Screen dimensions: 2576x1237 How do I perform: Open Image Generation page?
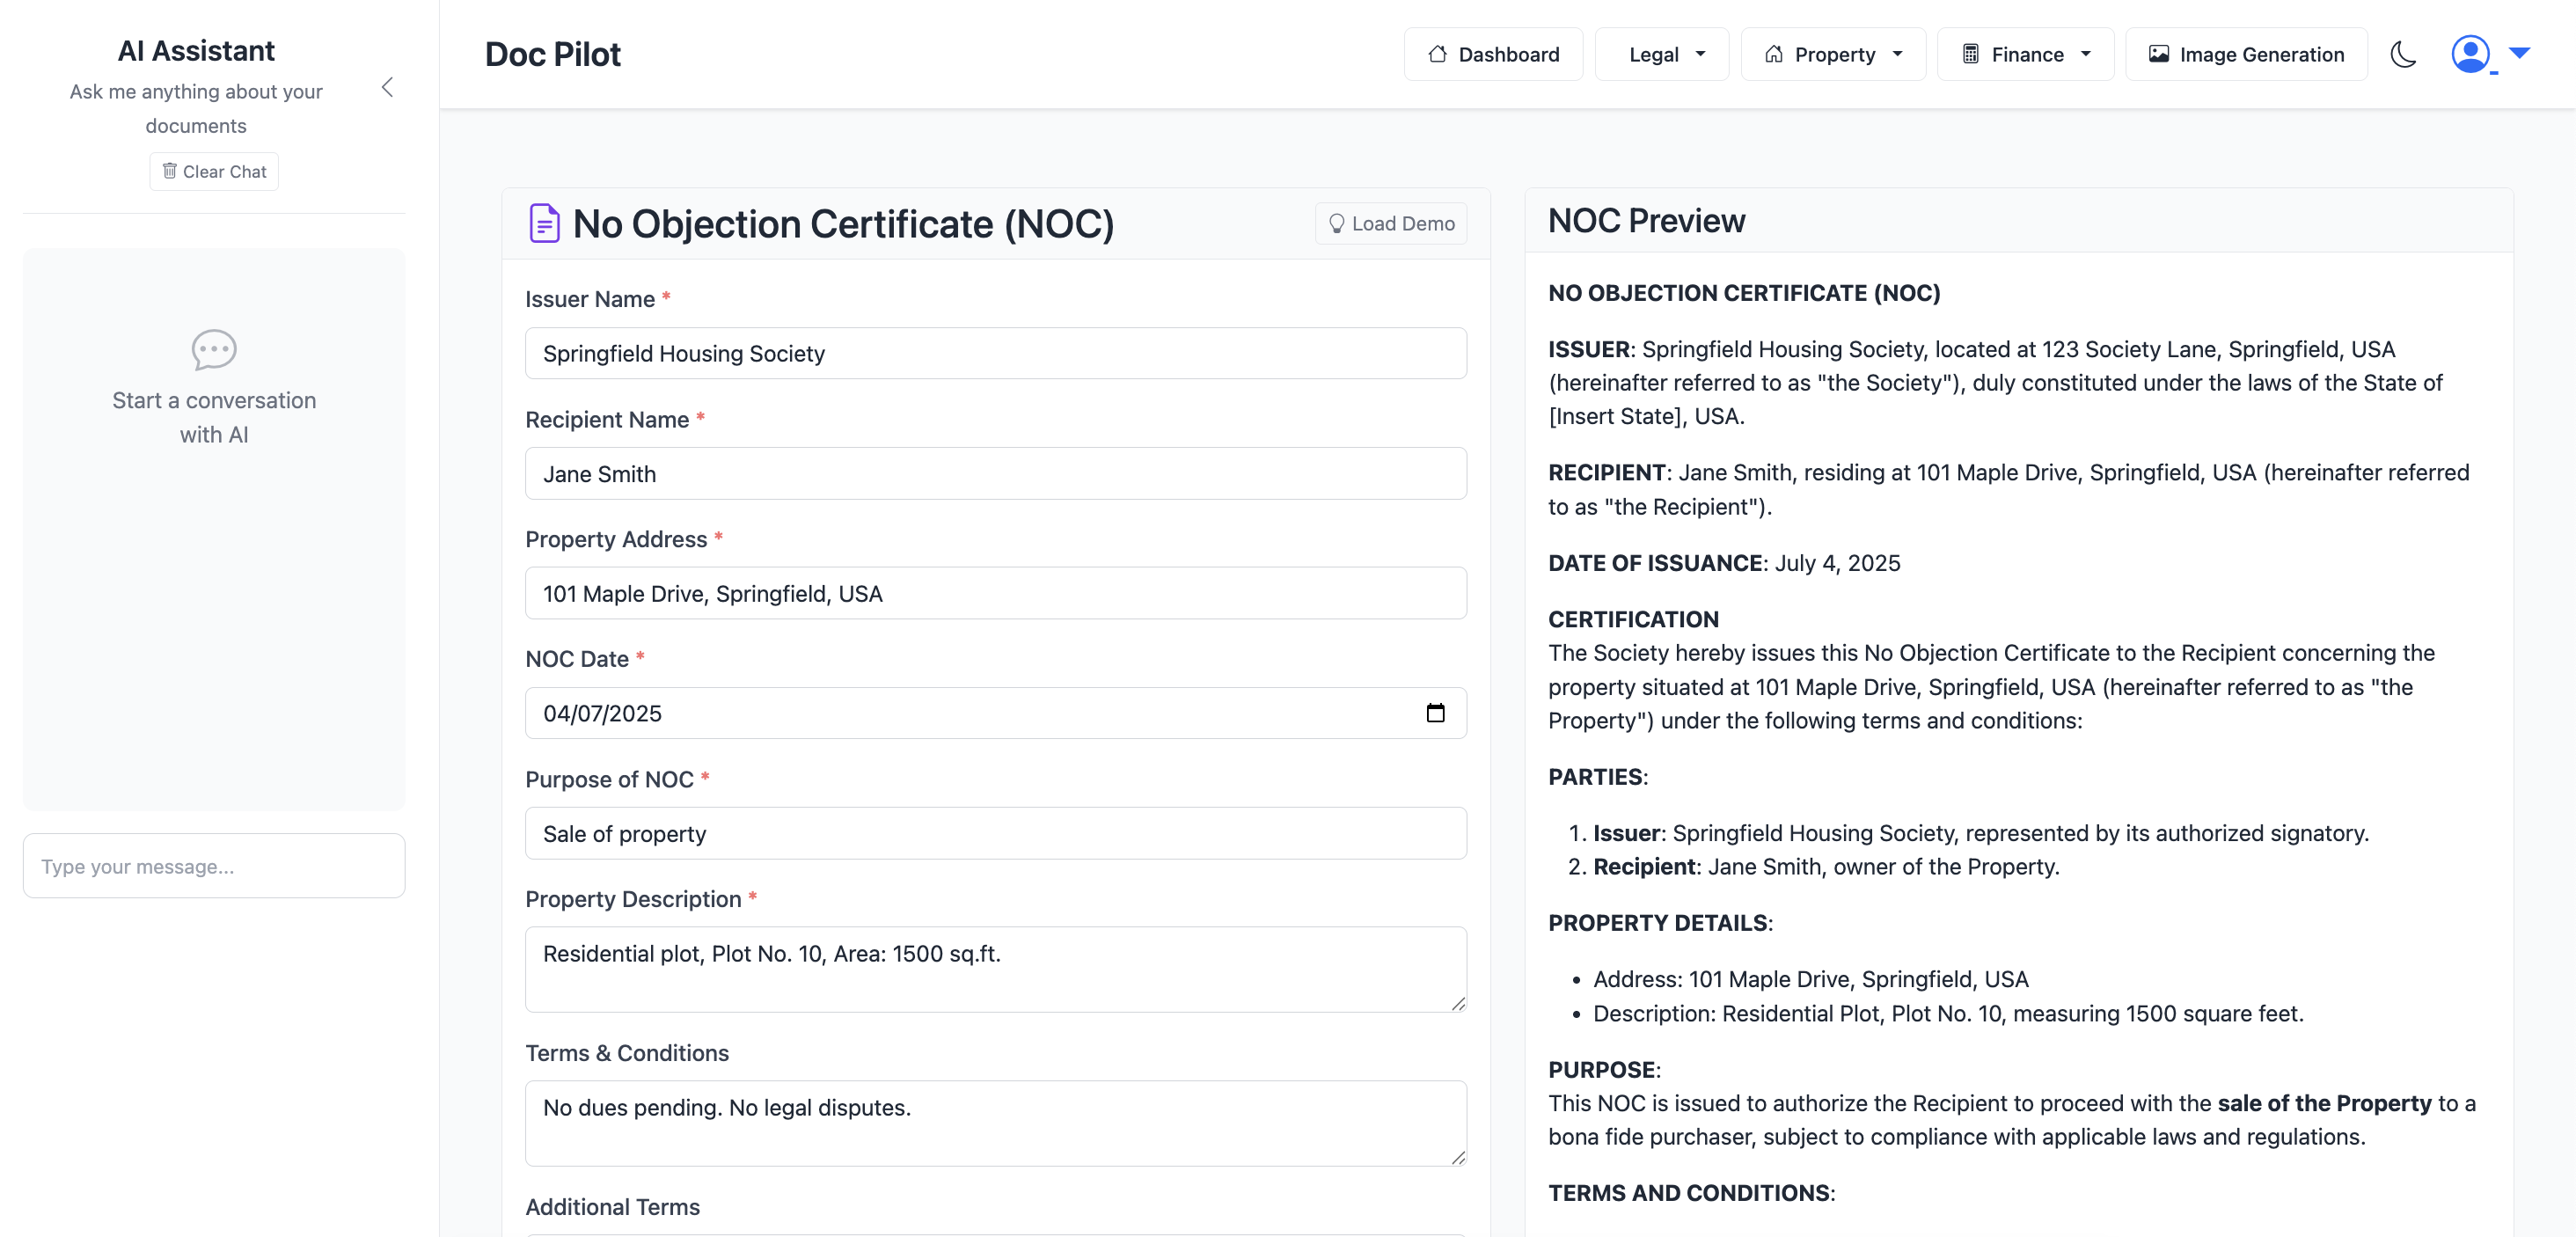click(2246, 54)
